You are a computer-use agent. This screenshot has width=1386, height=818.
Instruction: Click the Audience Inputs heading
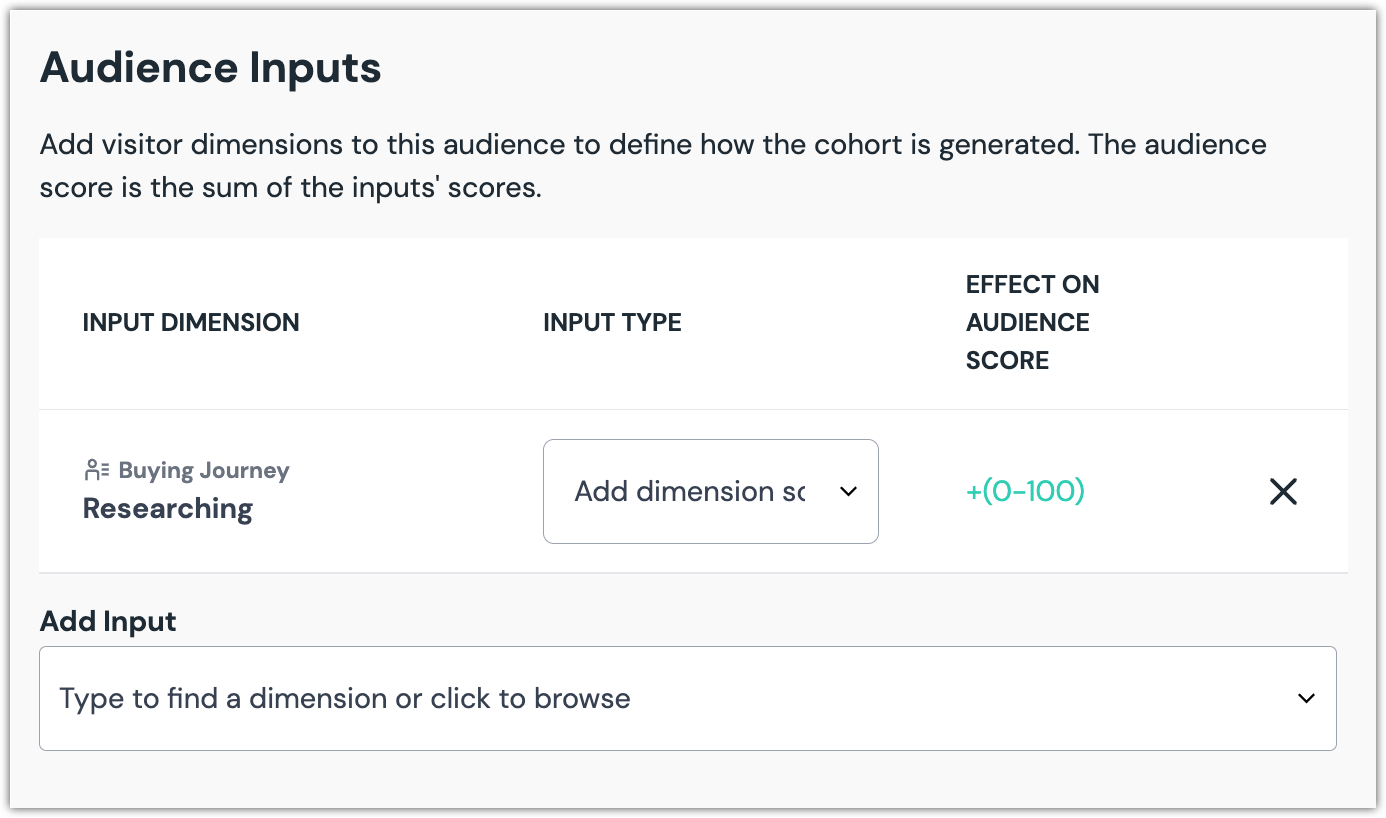click(x=210, y=68)
